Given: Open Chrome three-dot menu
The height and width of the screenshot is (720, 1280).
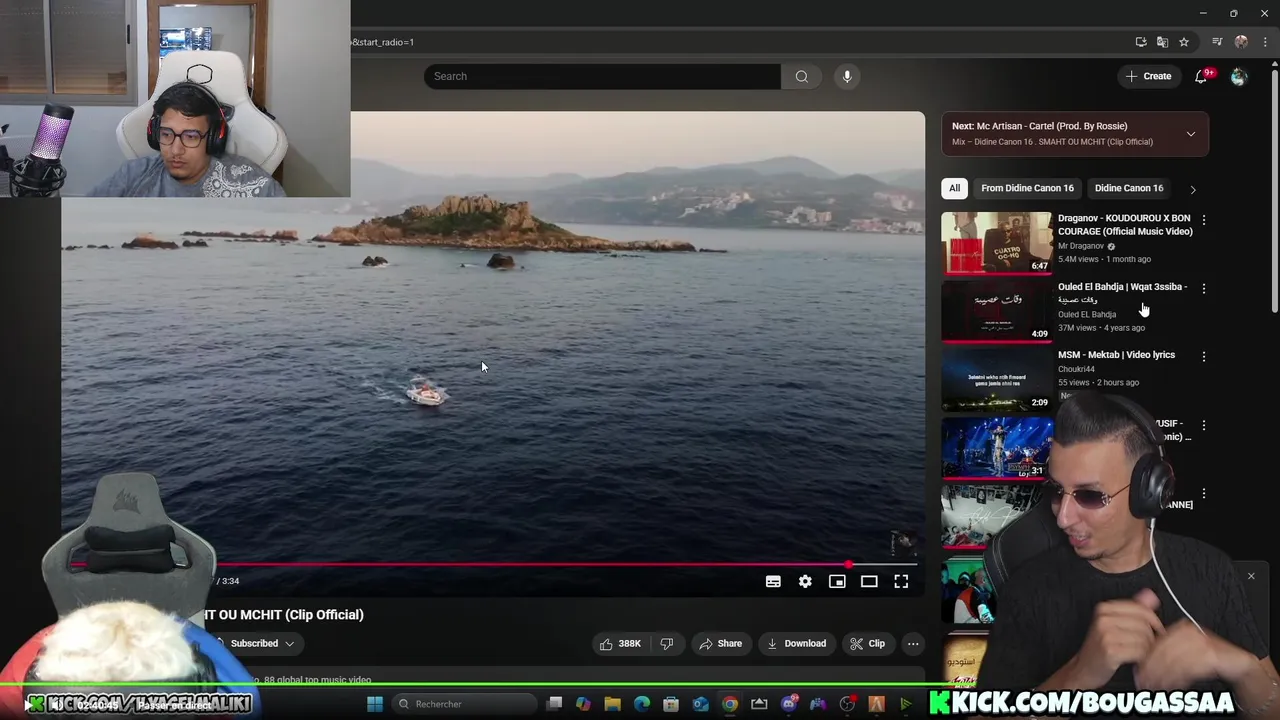Looking at the screenshot, I should pos(1265,42).
